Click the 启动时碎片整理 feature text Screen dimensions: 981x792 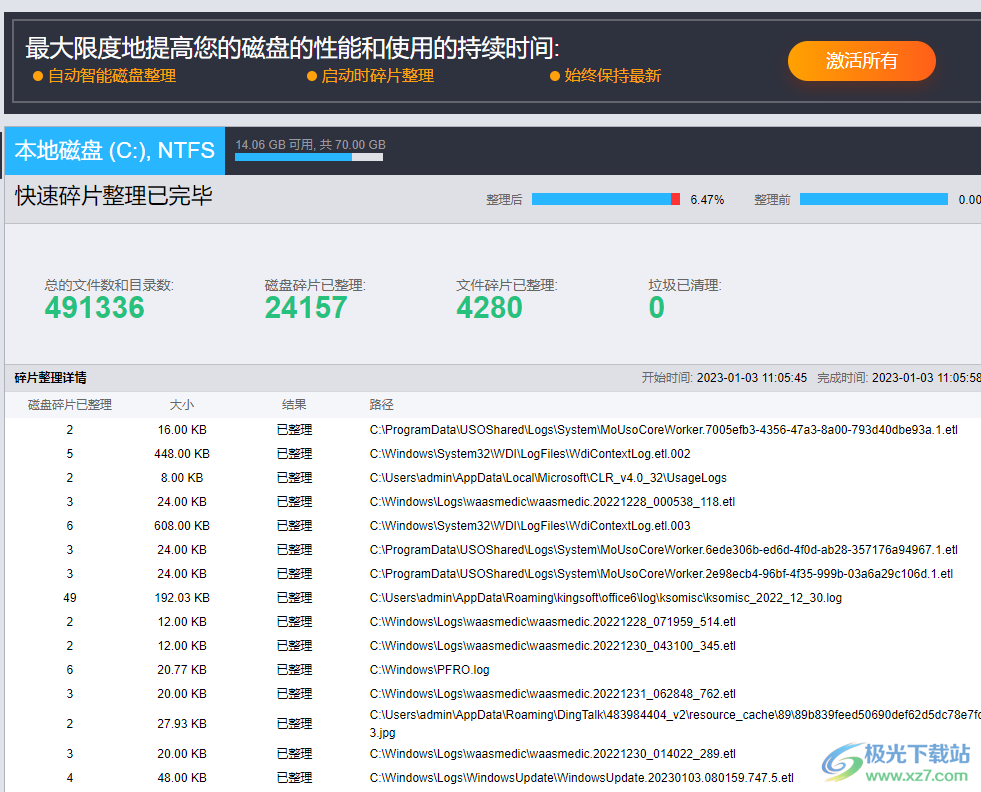point(377,76)
